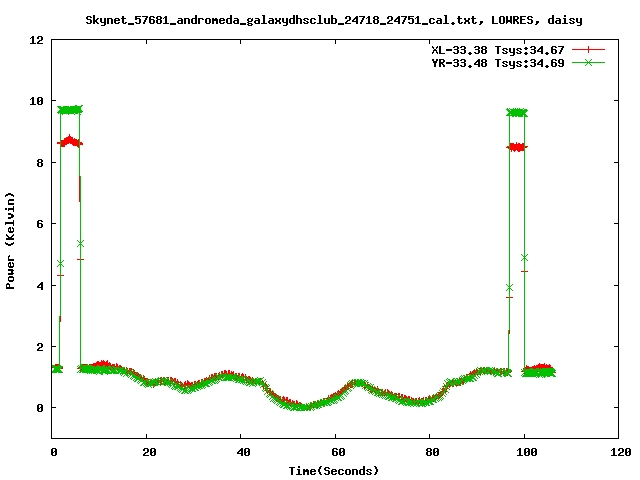Click y-axis tick label 4

40,286
